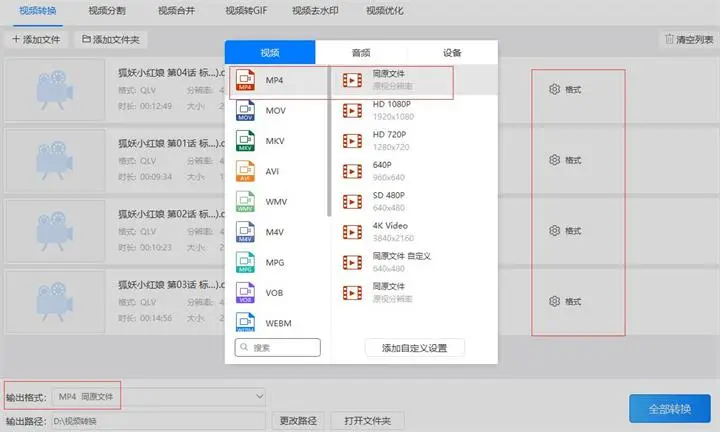Click the 添加文件夹 button
Image resolution: width=720 pixels, height=432 pixels.
pyautogui.click(x=111, y=39)
